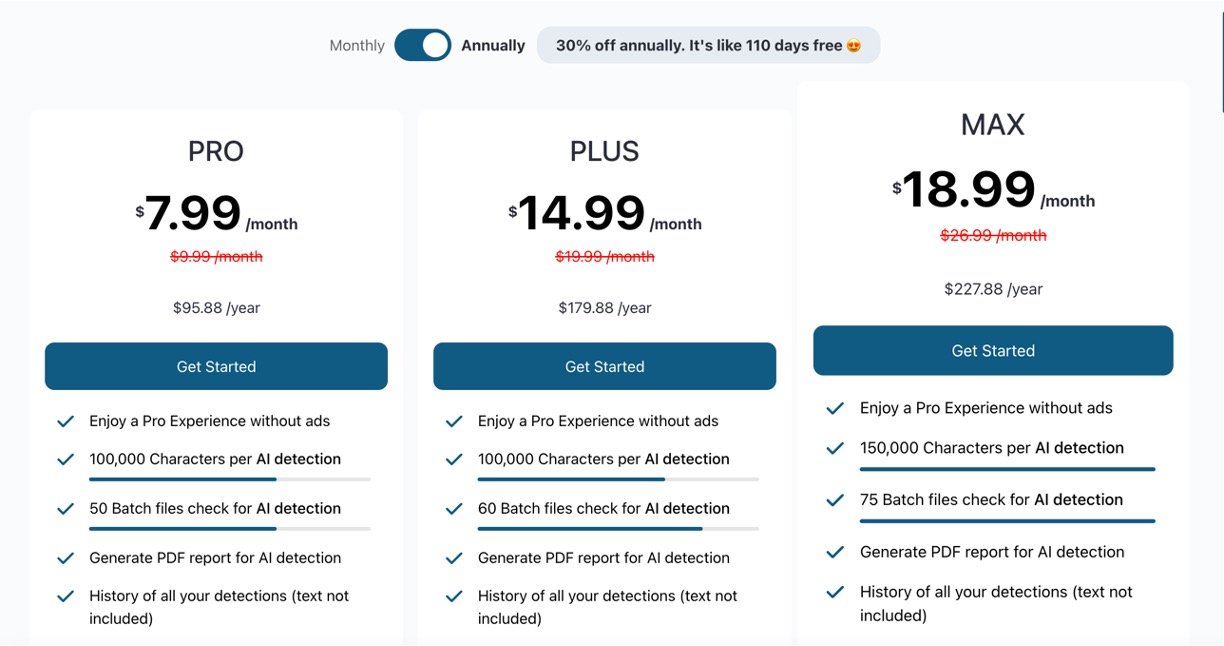Click Get Started under PRO plan

(216, 367)
